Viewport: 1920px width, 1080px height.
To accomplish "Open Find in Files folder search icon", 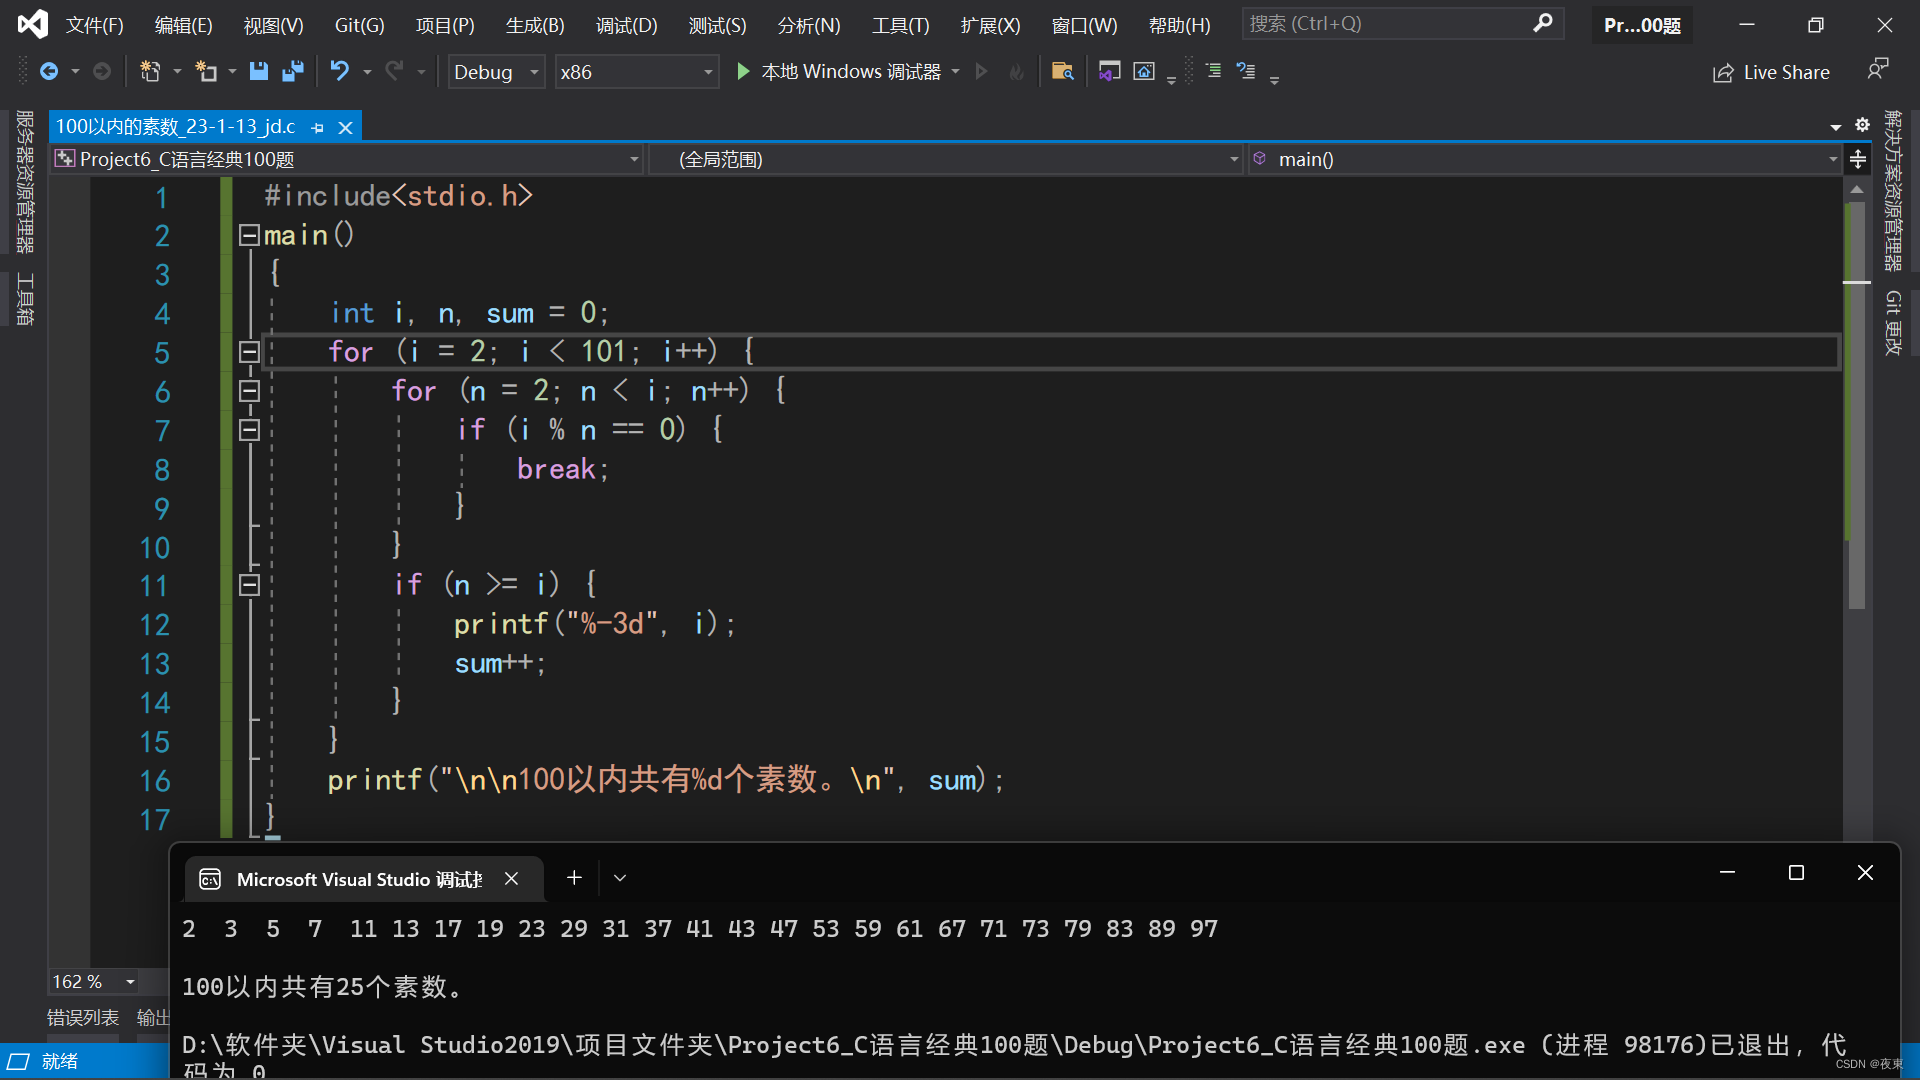I will click(1063, 71).
